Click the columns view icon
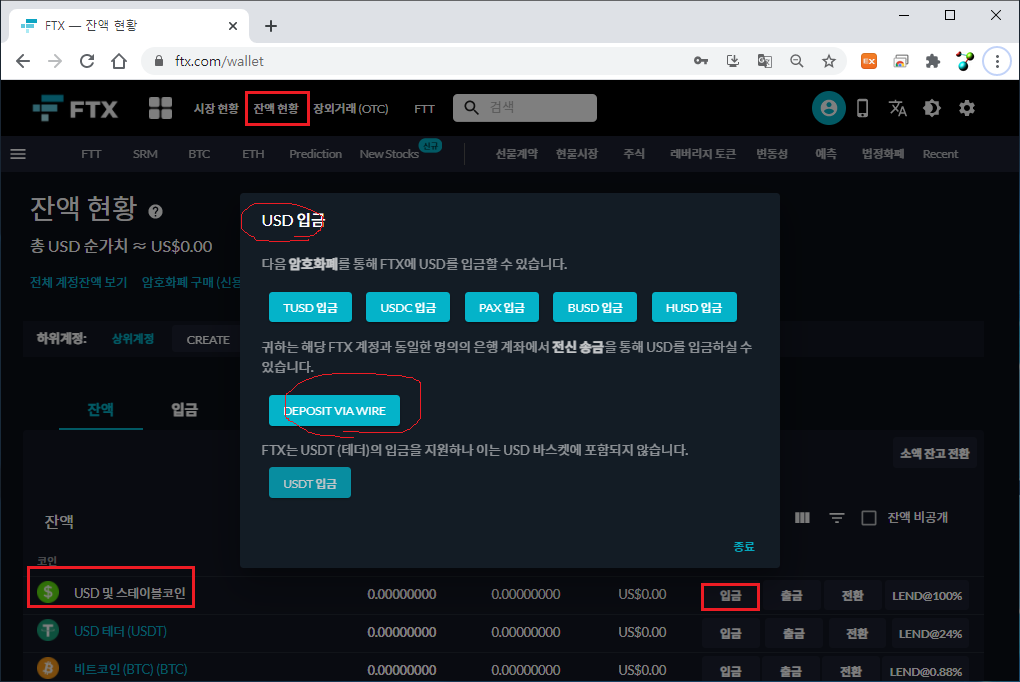This screenshot has height=682, width=1020. pos(802,518)
